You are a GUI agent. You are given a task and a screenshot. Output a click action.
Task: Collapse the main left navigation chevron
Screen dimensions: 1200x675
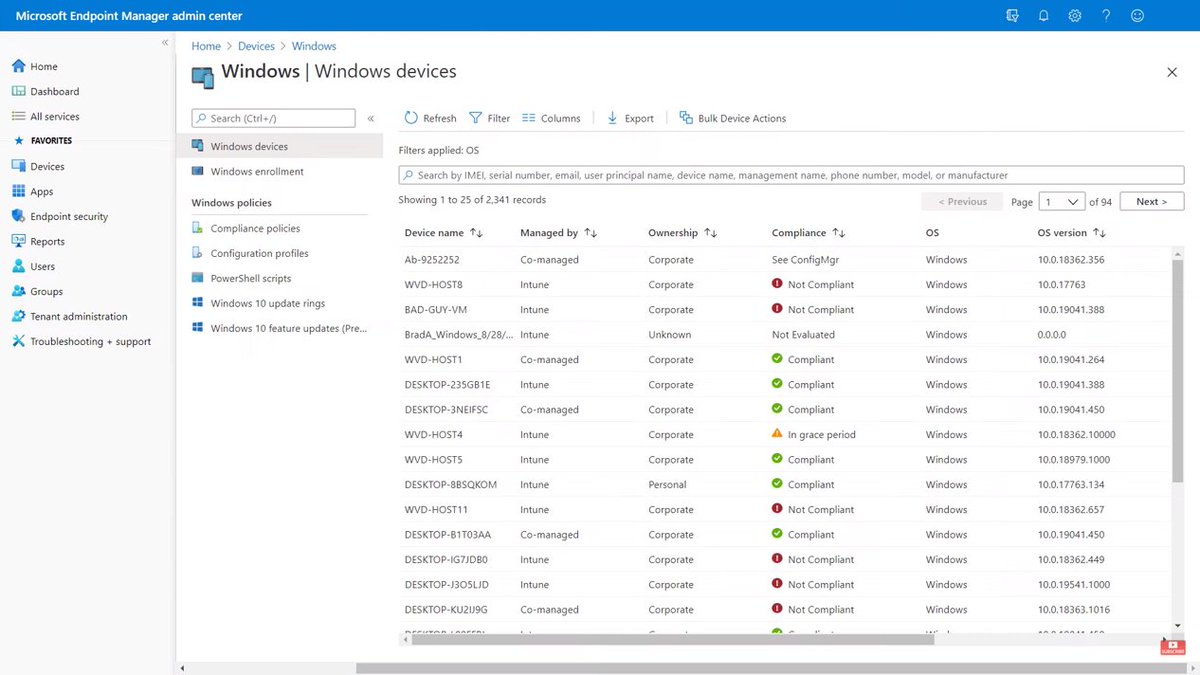pyautogui.click(x=165, y=43)
